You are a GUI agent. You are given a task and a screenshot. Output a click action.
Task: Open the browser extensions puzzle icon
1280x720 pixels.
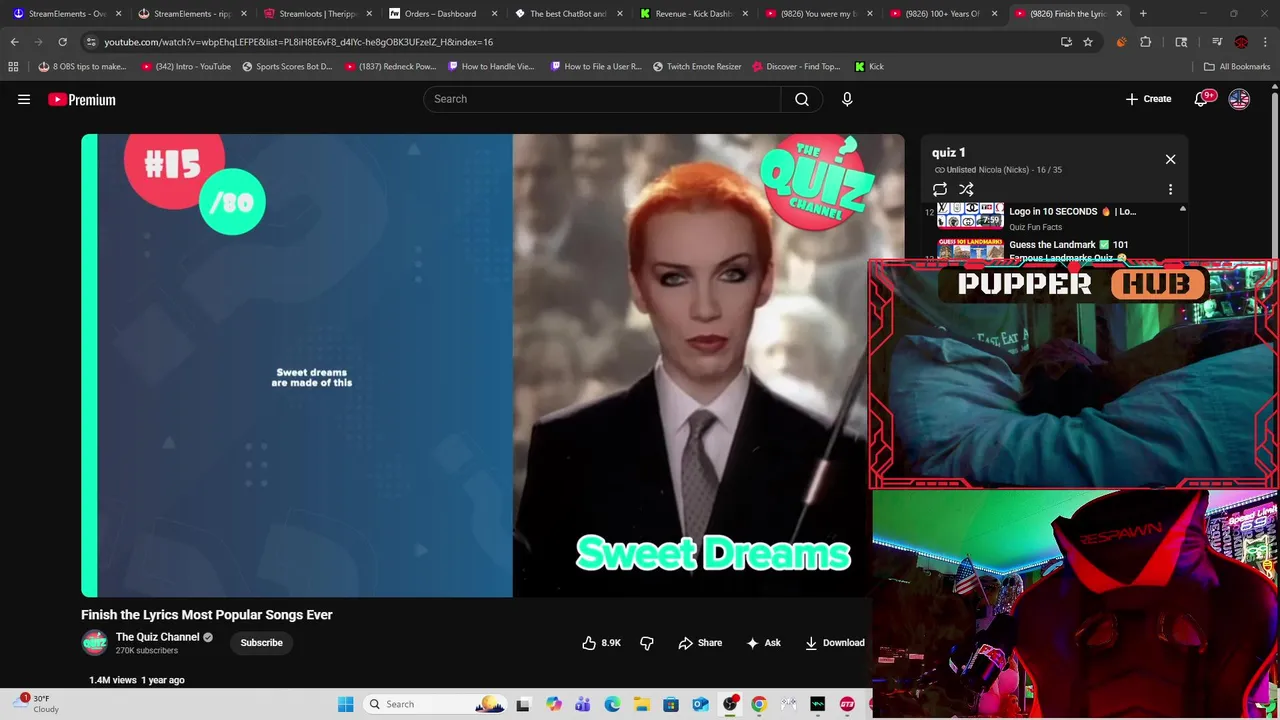(1146, 42)
